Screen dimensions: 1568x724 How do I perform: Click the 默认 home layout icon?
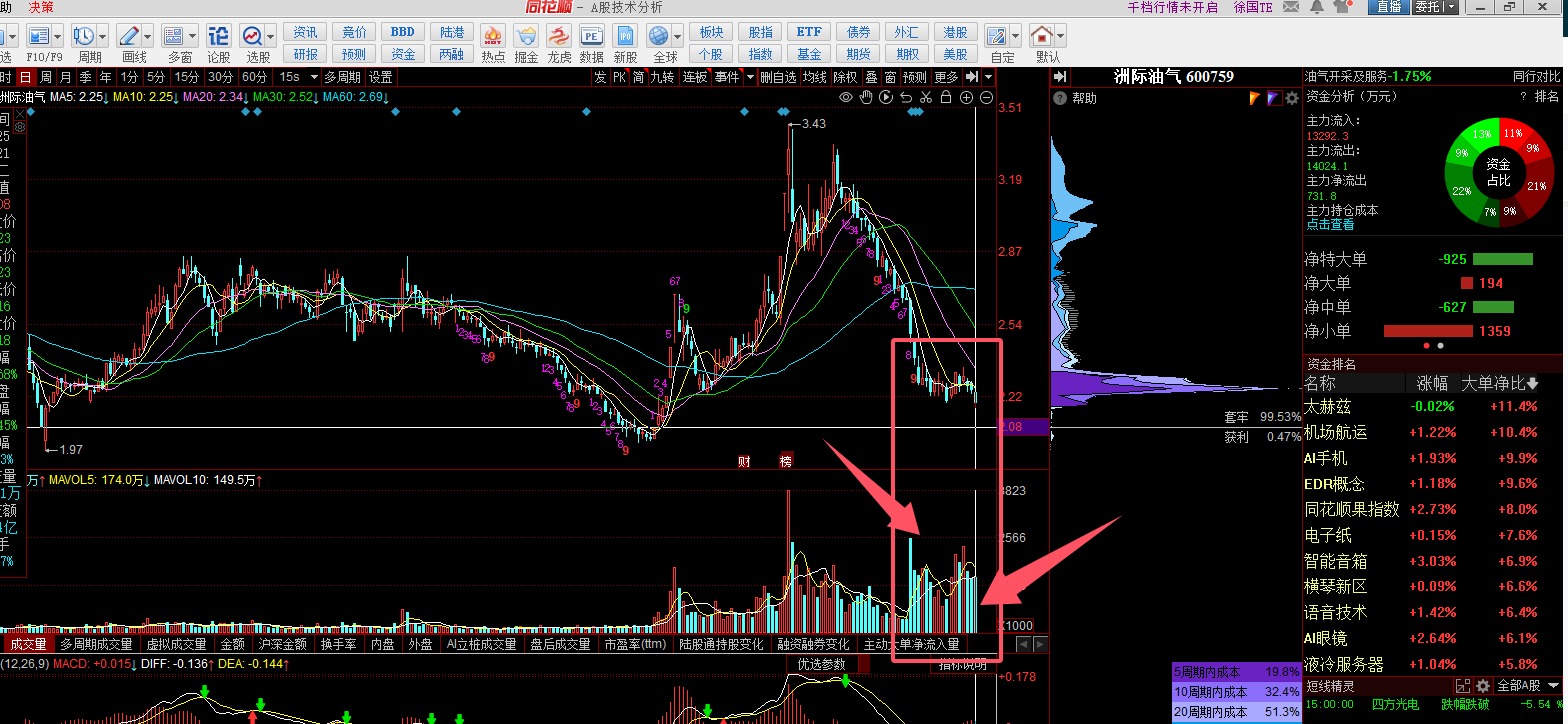coord(1041,36)
